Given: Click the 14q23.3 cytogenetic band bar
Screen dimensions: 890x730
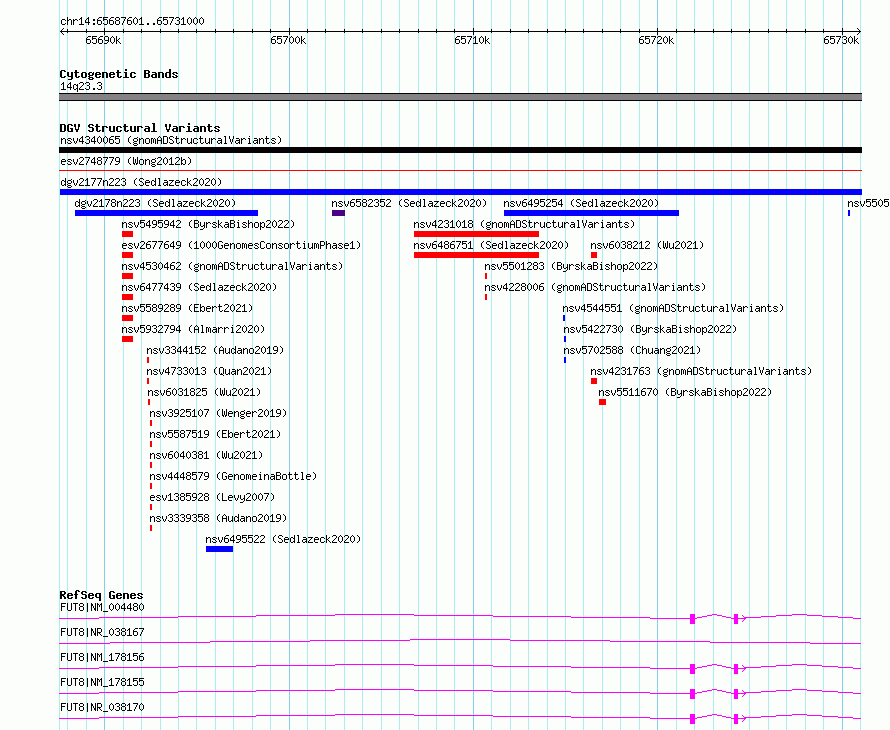Looking at the screenshot, I should (460, 97).
